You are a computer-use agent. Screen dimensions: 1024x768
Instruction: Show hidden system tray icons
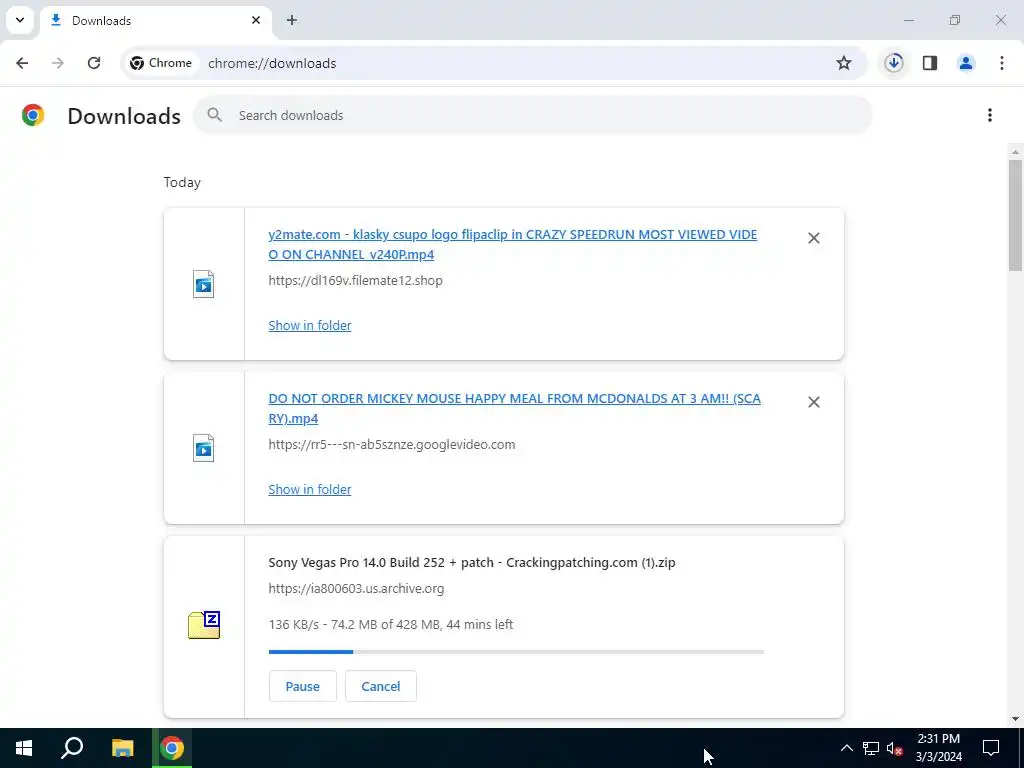pos(846,748)
